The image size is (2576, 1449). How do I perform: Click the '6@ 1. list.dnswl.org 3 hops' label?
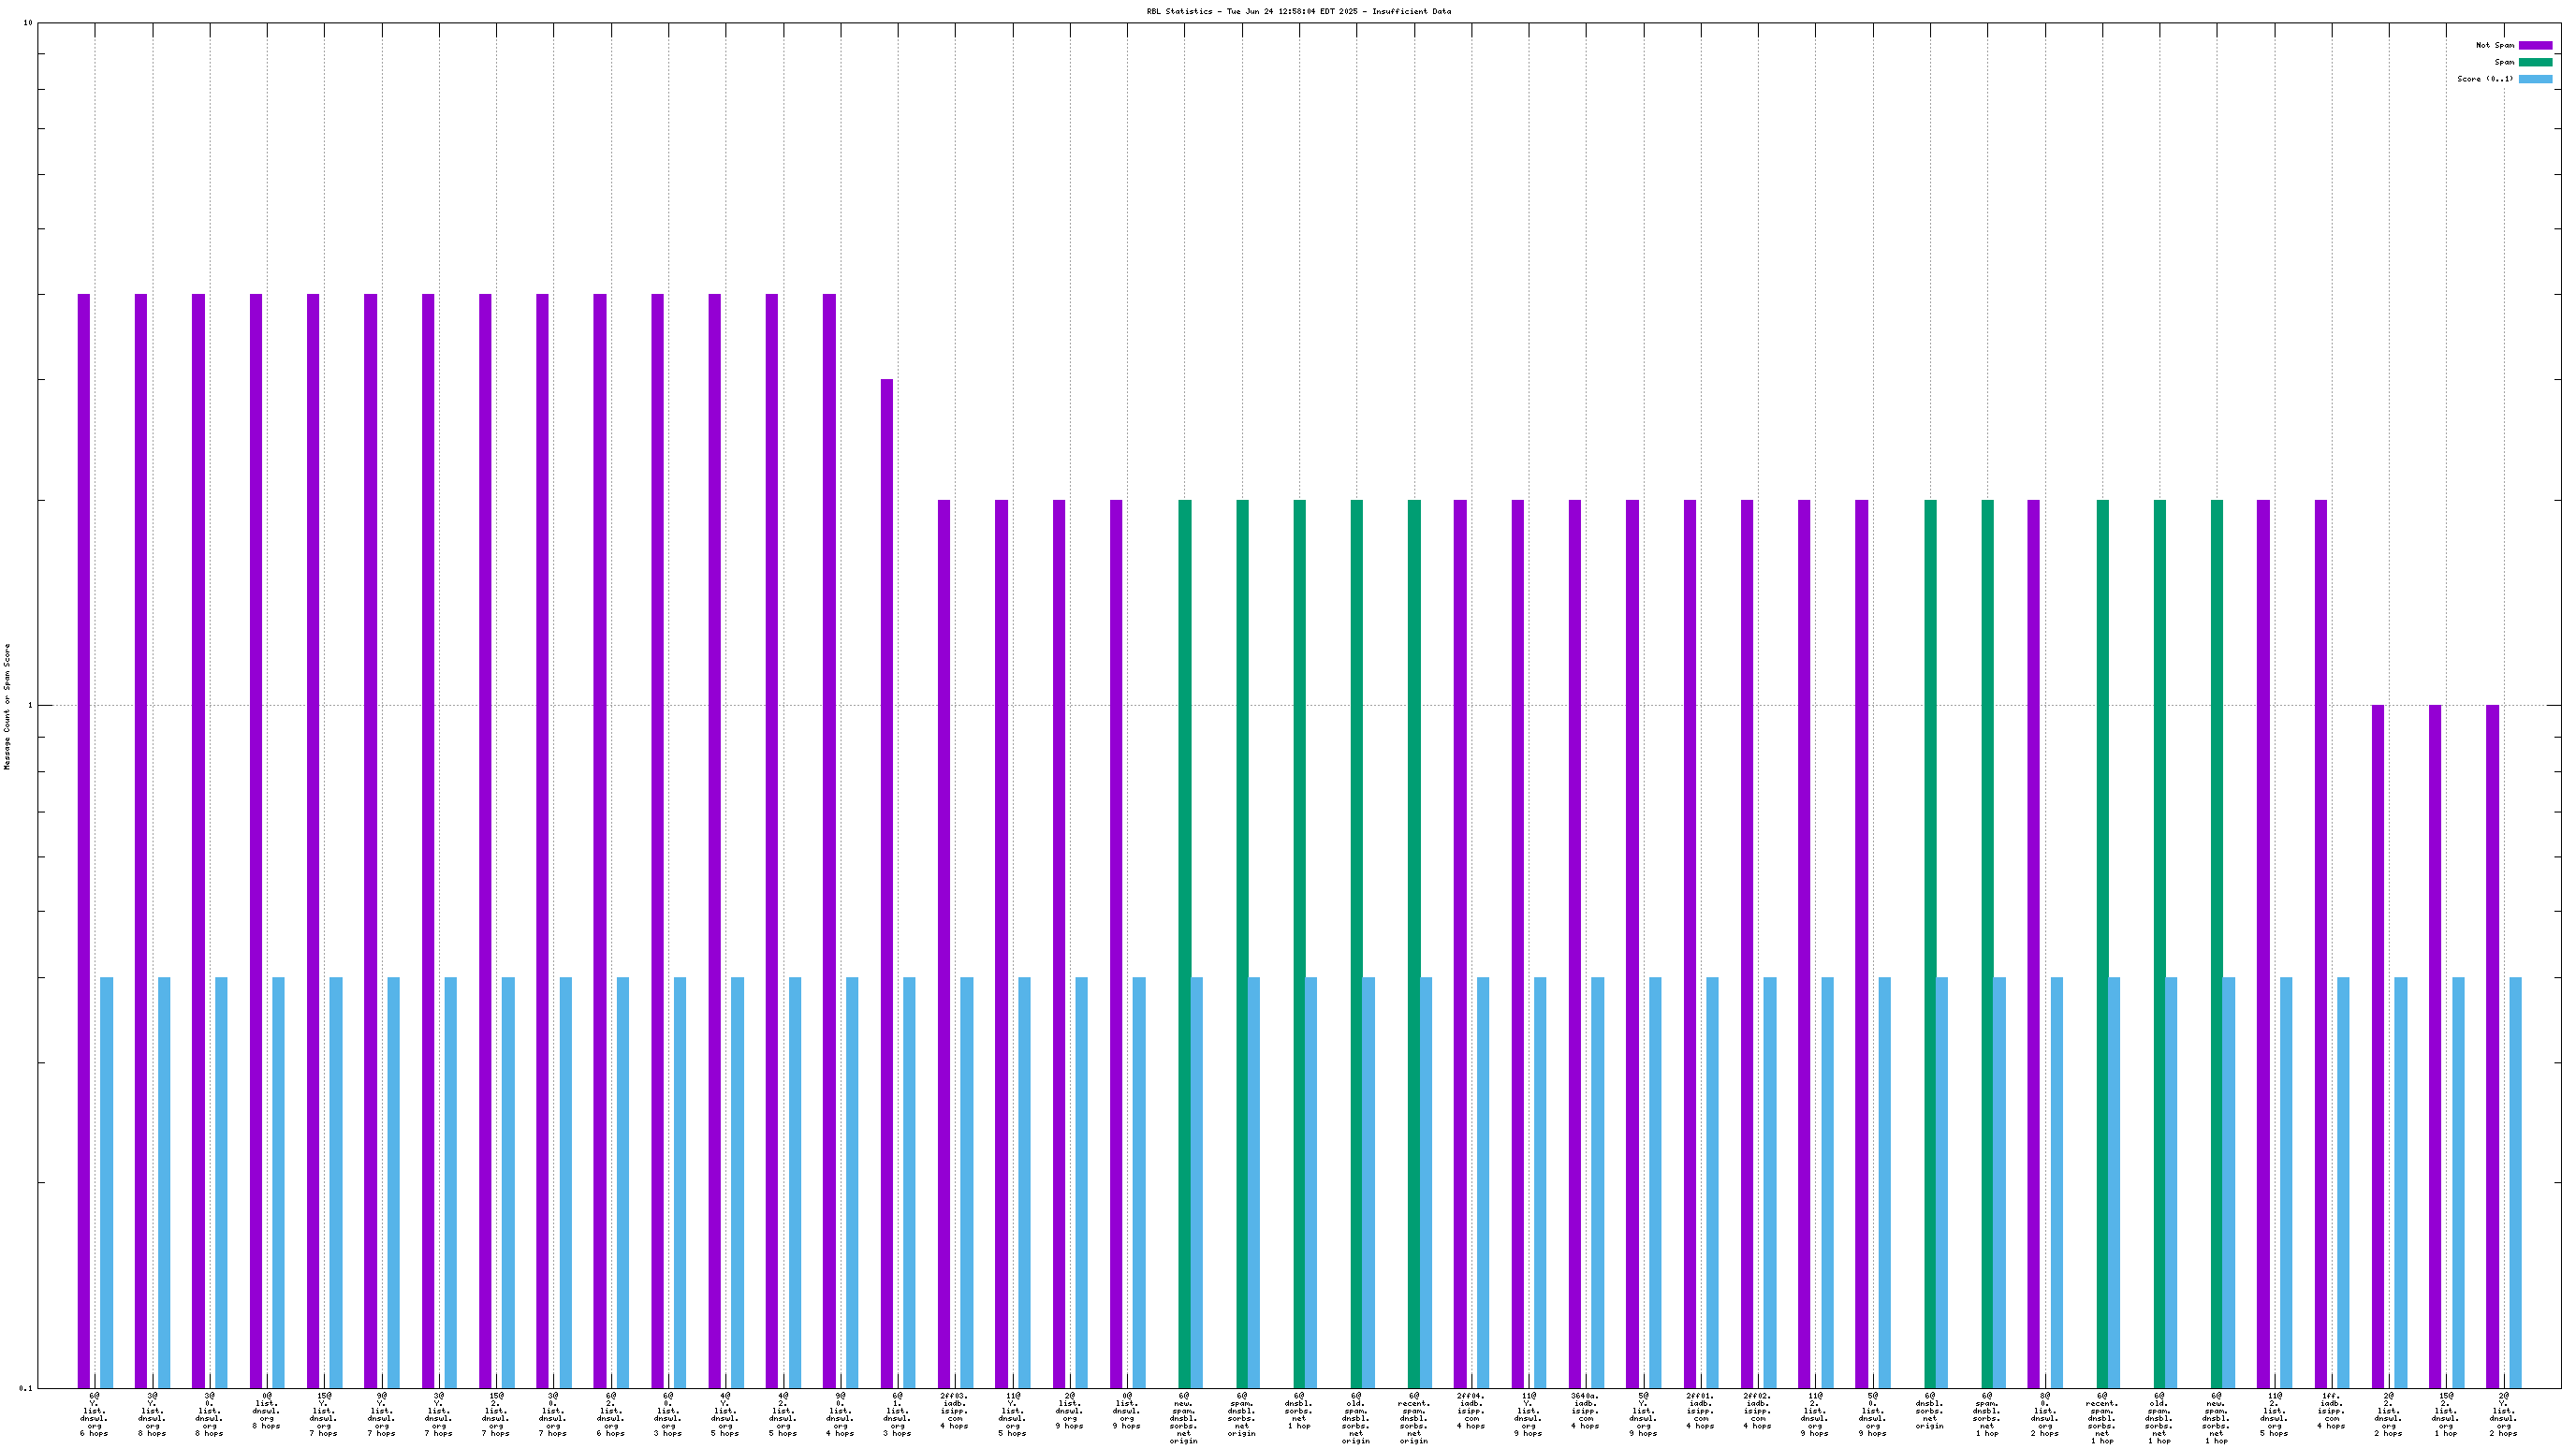[897, 1414]
